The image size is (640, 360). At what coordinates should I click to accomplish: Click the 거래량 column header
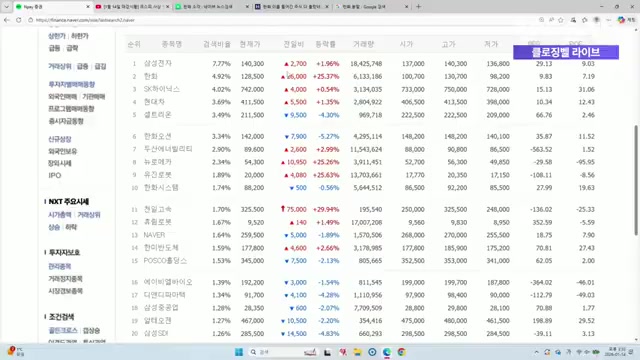pyautogui.click(x=363, y=44)
